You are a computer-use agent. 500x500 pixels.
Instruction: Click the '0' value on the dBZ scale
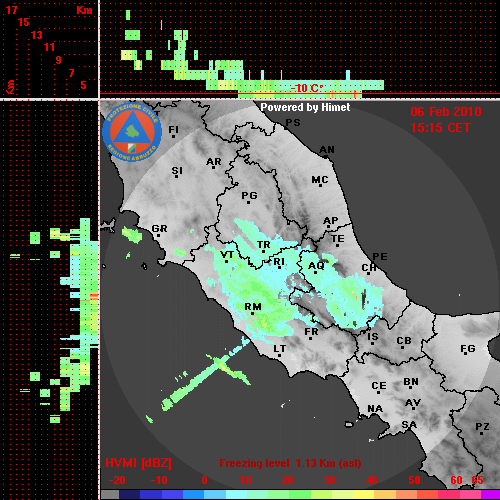pos(204,480)
